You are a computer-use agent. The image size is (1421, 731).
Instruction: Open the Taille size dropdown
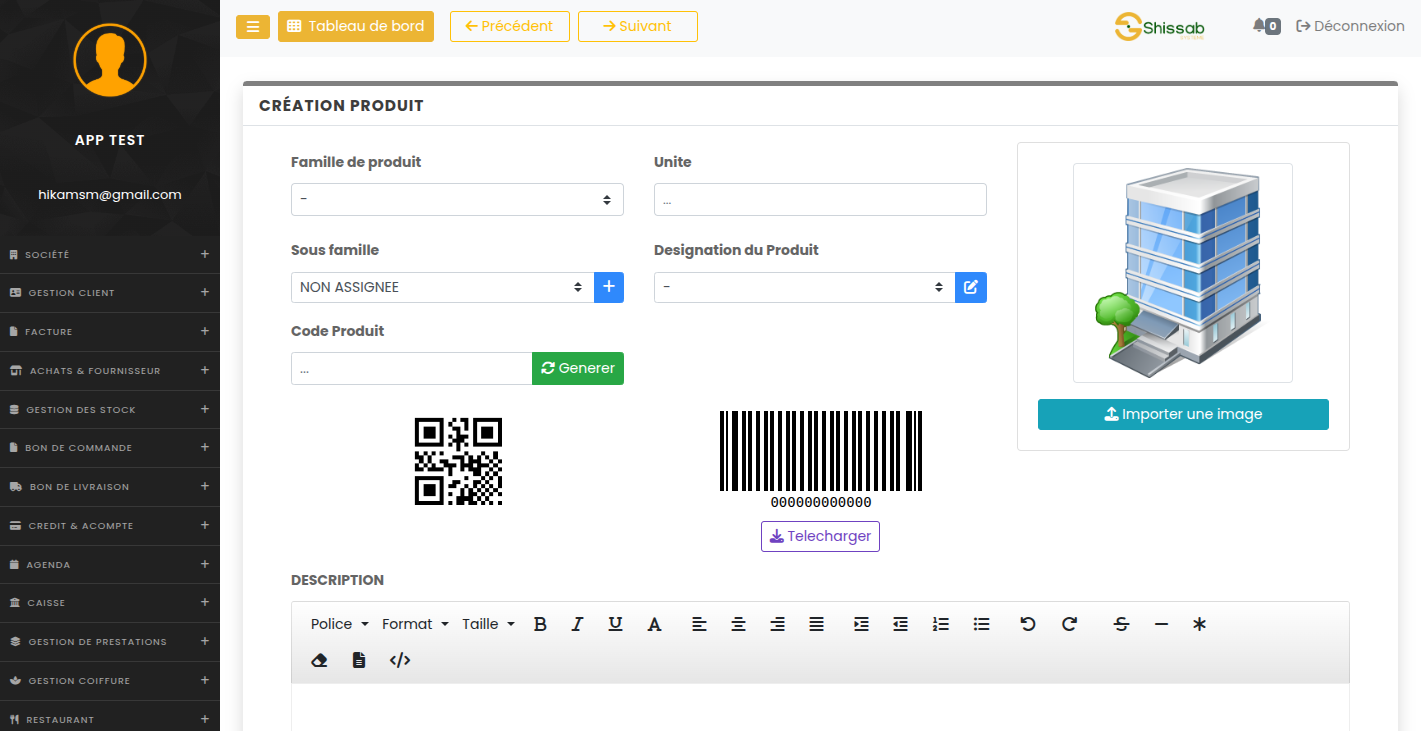point(488,624)
